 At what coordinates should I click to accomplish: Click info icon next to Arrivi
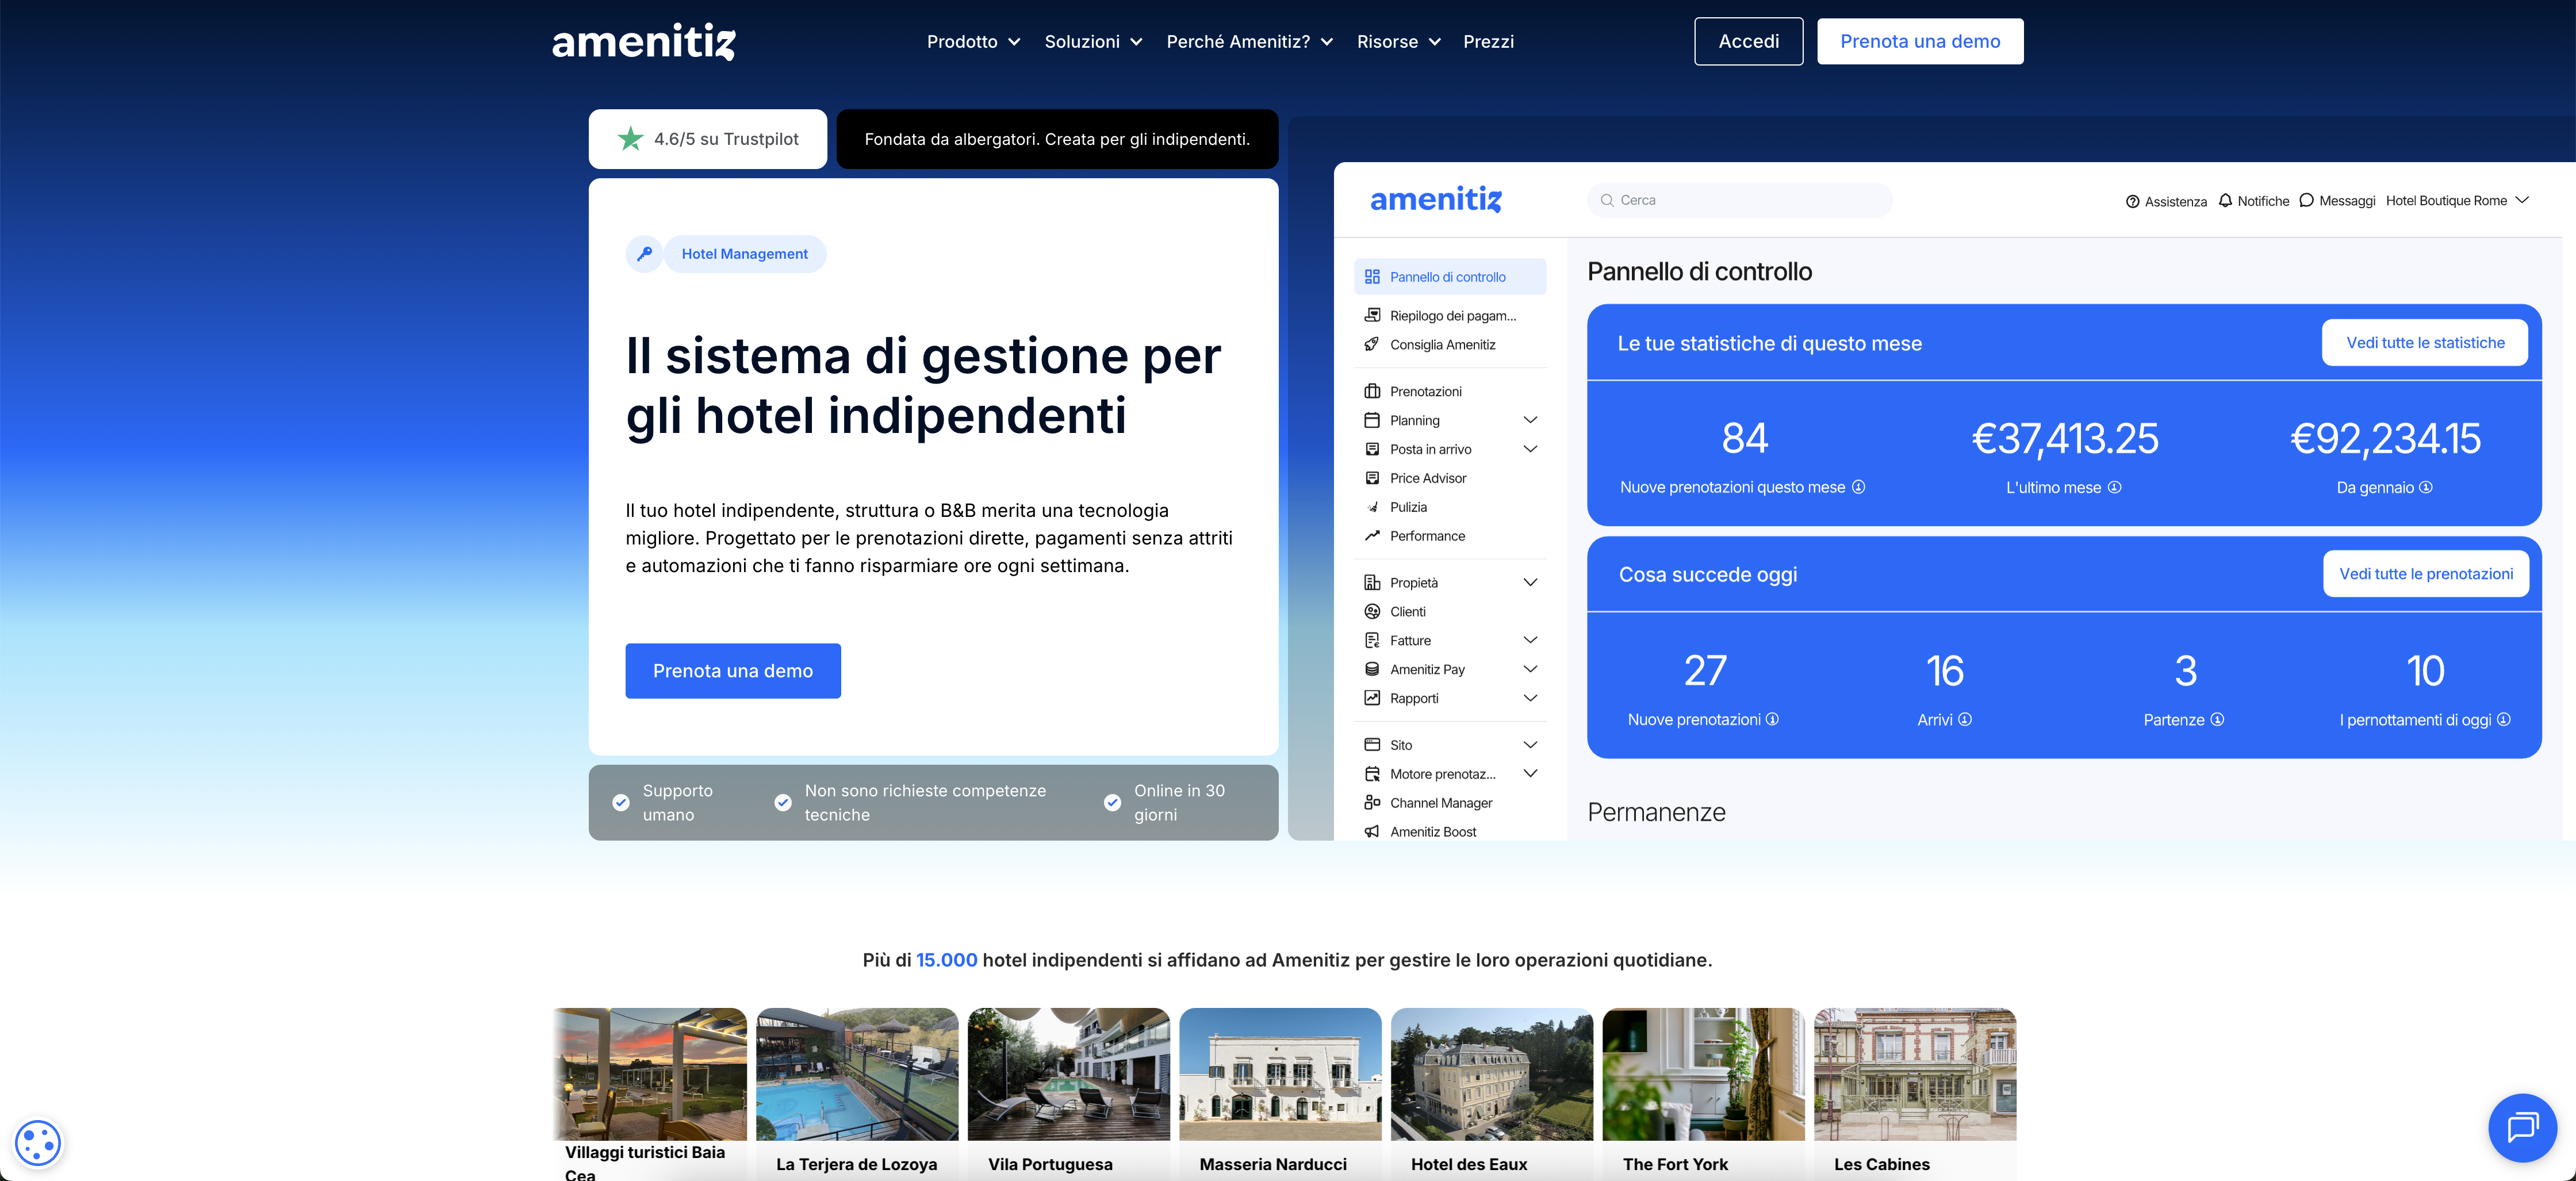click(1965, 719)
